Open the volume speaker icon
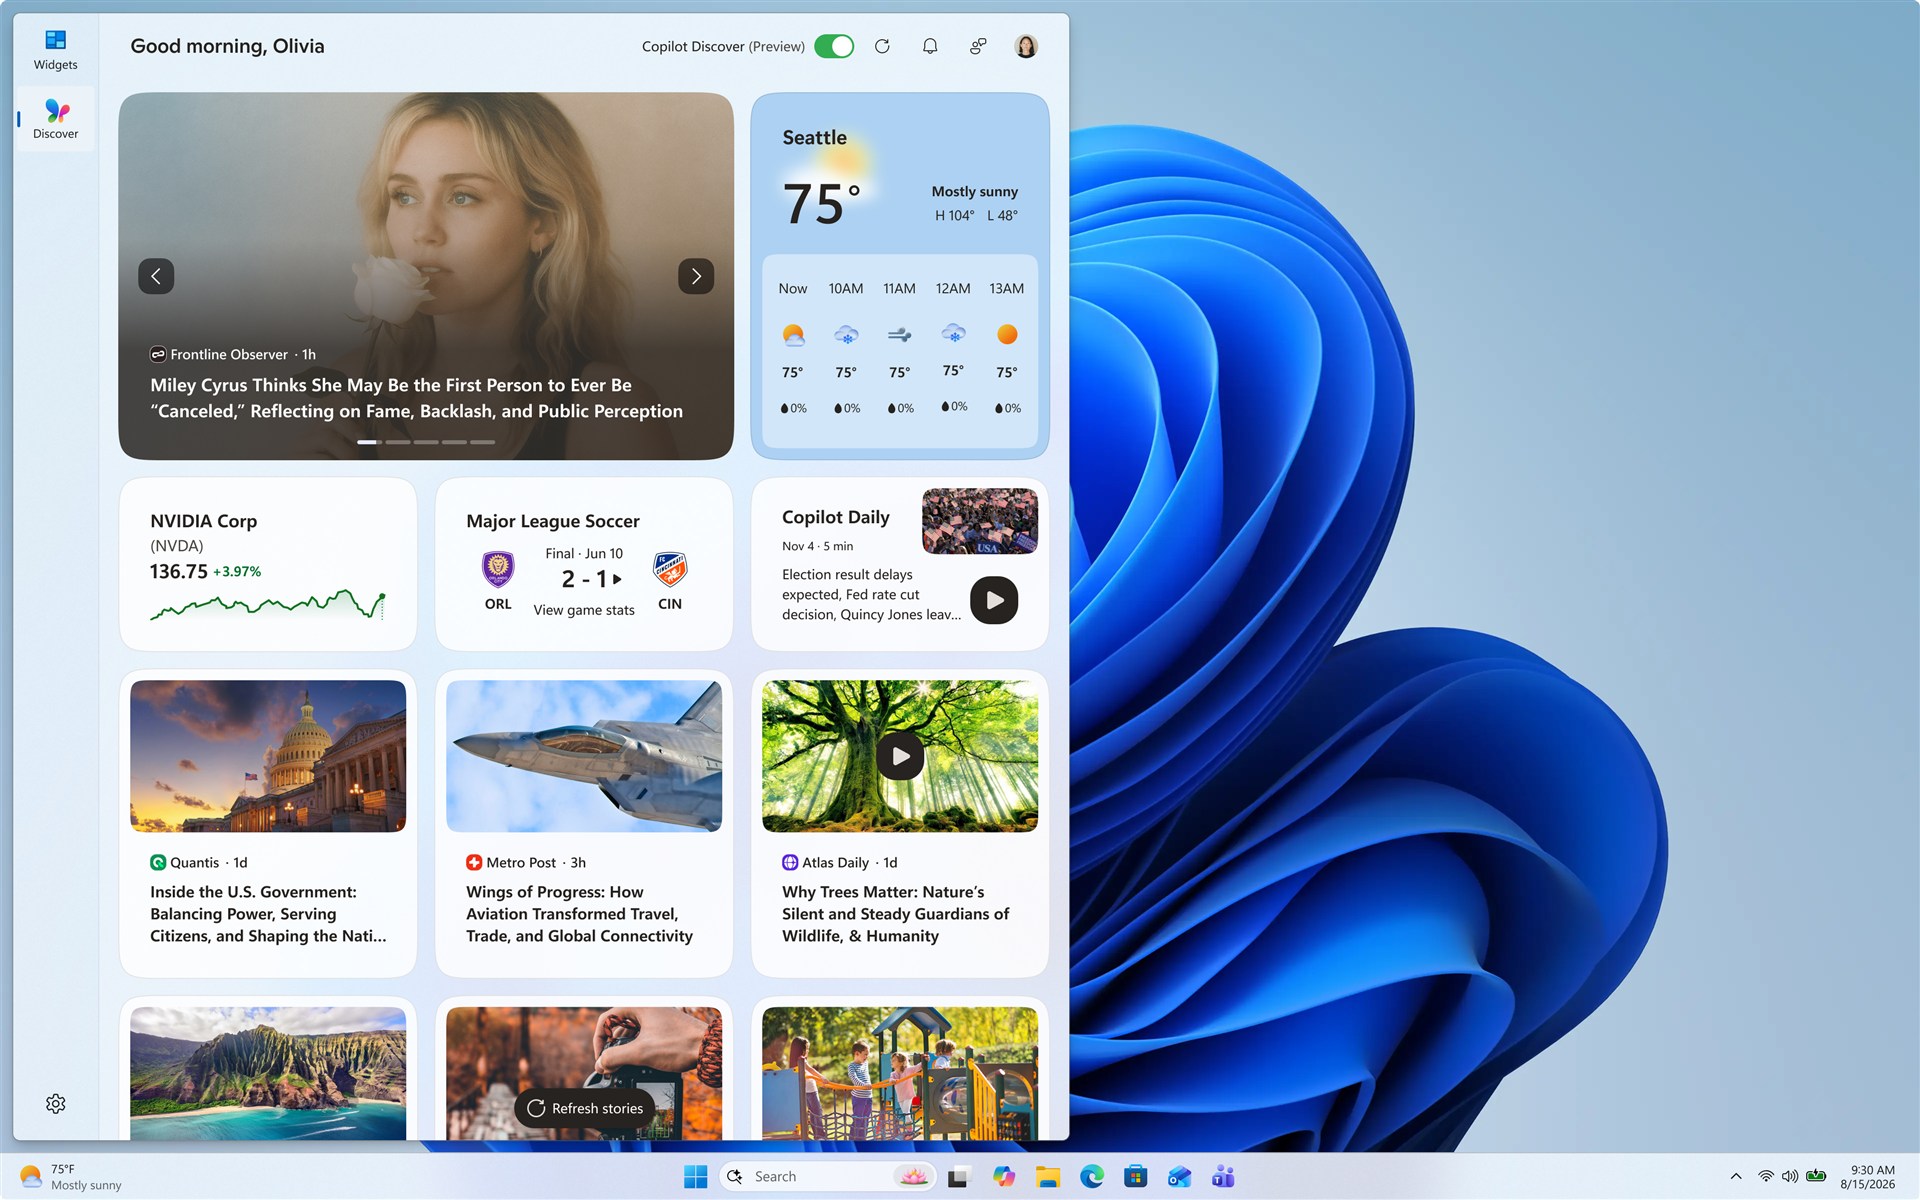 pos(1790,1177)
